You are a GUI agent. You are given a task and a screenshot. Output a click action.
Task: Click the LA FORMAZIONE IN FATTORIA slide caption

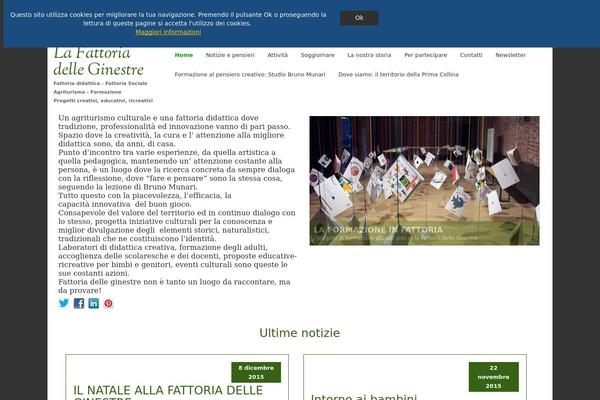(x=378, y=230)
